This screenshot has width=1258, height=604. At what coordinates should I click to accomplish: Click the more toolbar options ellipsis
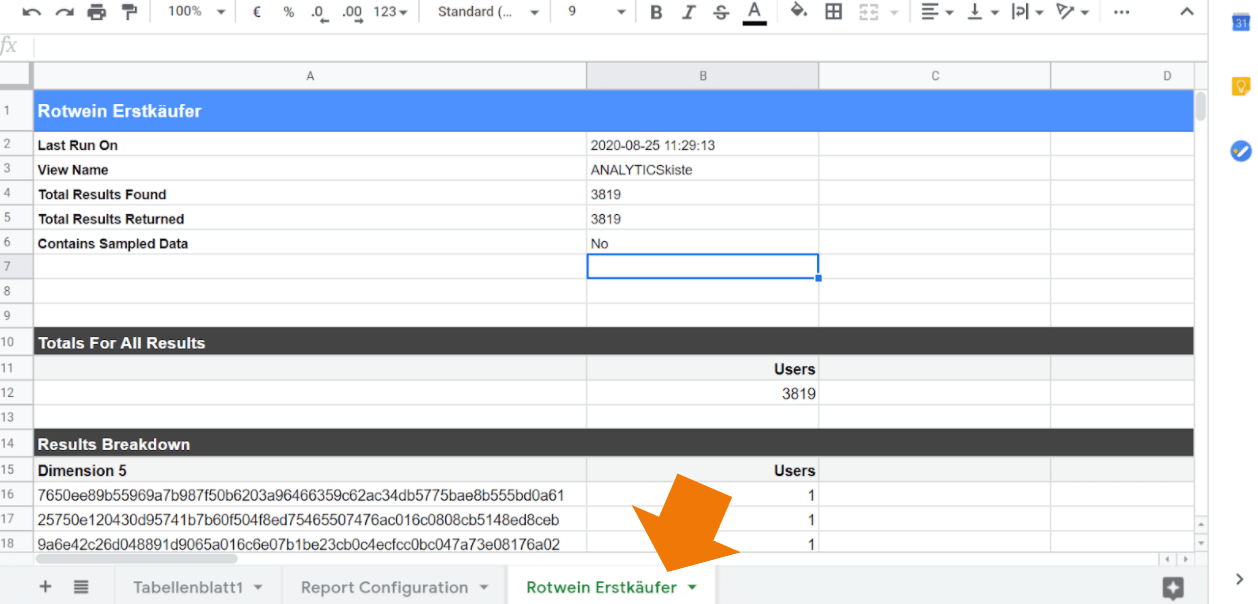1122,12
